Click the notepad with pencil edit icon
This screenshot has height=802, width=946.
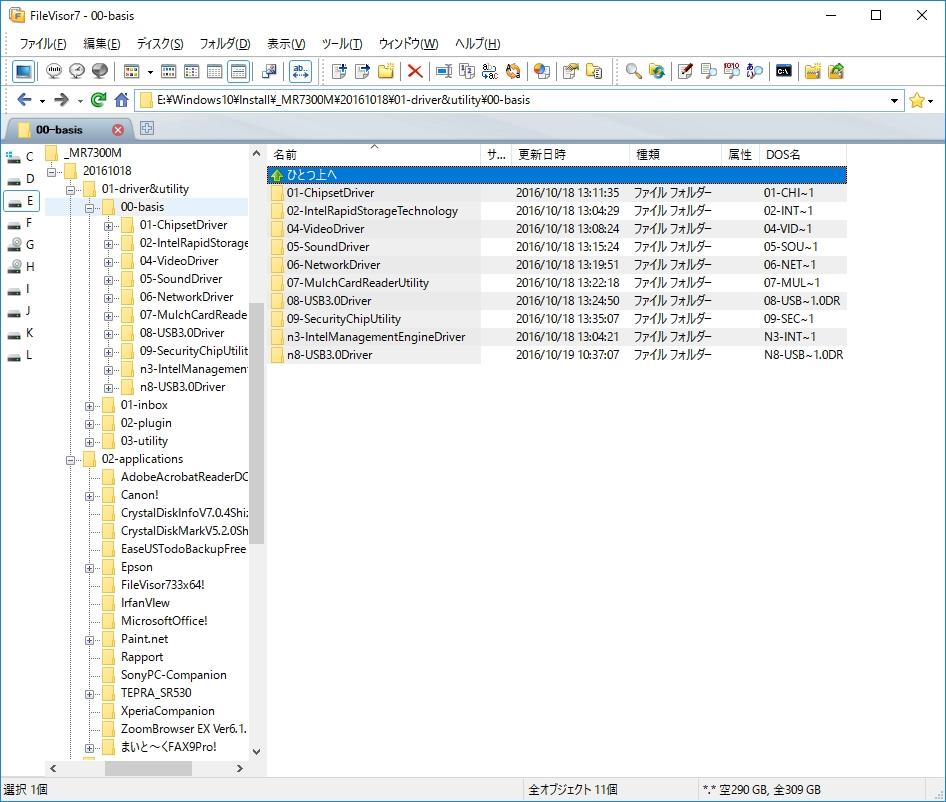pyautogui.click(x=685, y=72)
